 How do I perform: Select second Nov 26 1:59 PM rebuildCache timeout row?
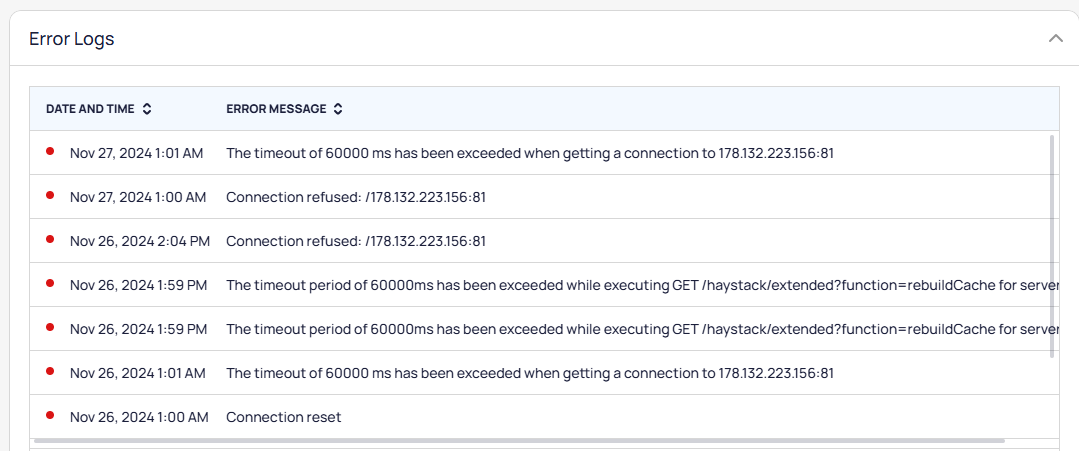click(544, 329)
